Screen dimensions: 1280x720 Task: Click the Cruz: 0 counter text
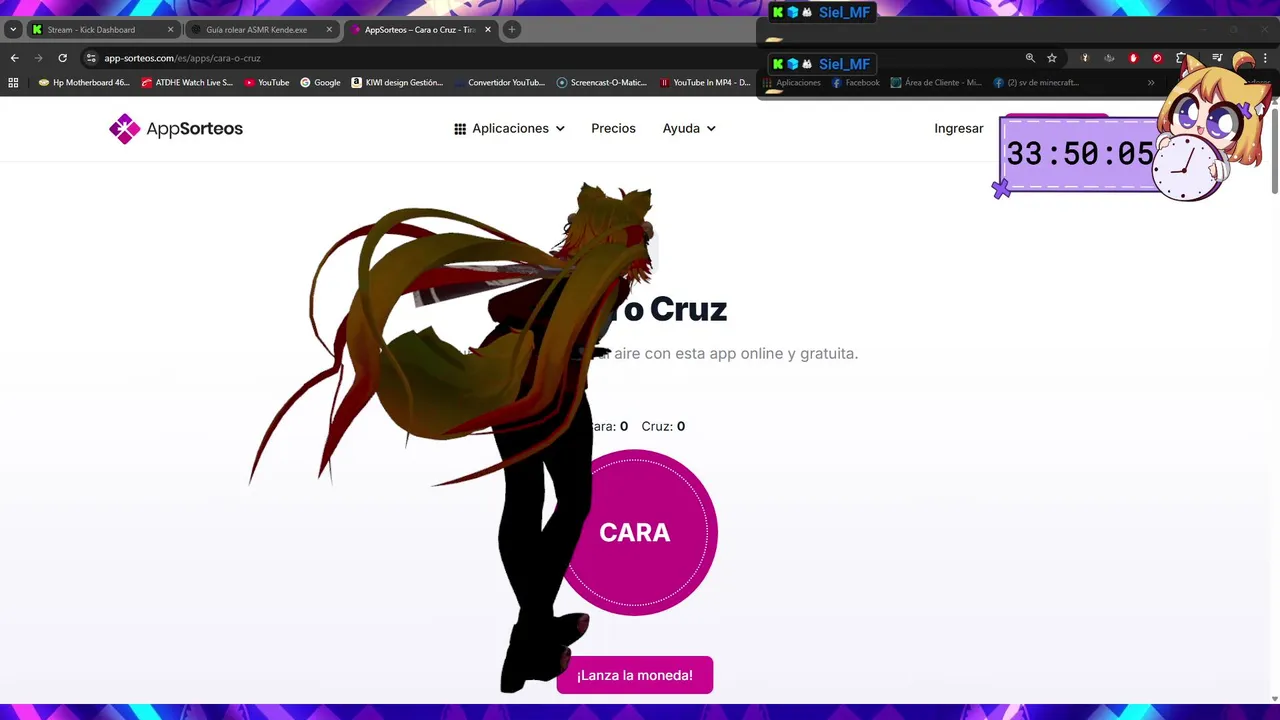click(x=663, y=426)
